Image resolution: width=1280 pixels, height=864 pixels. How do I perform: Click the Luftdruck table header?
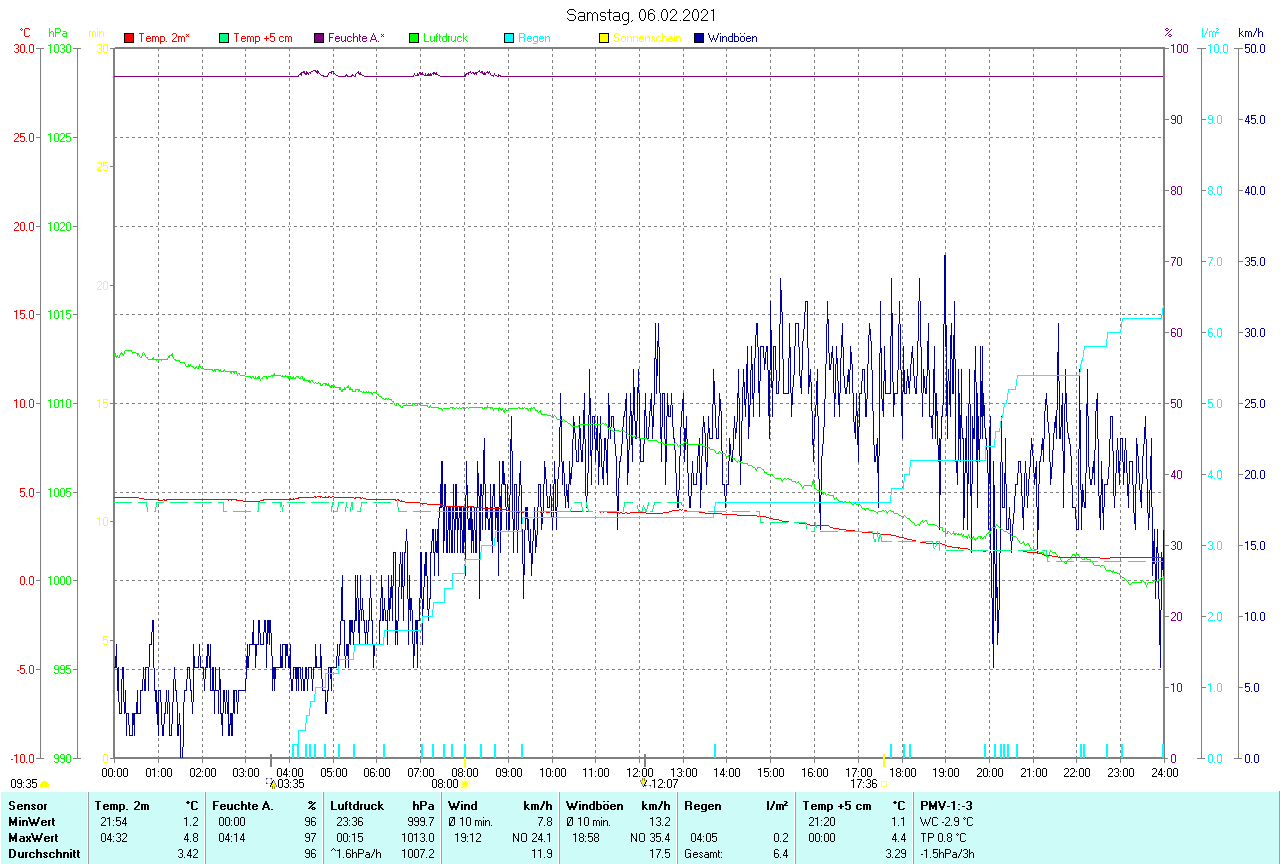358,805
